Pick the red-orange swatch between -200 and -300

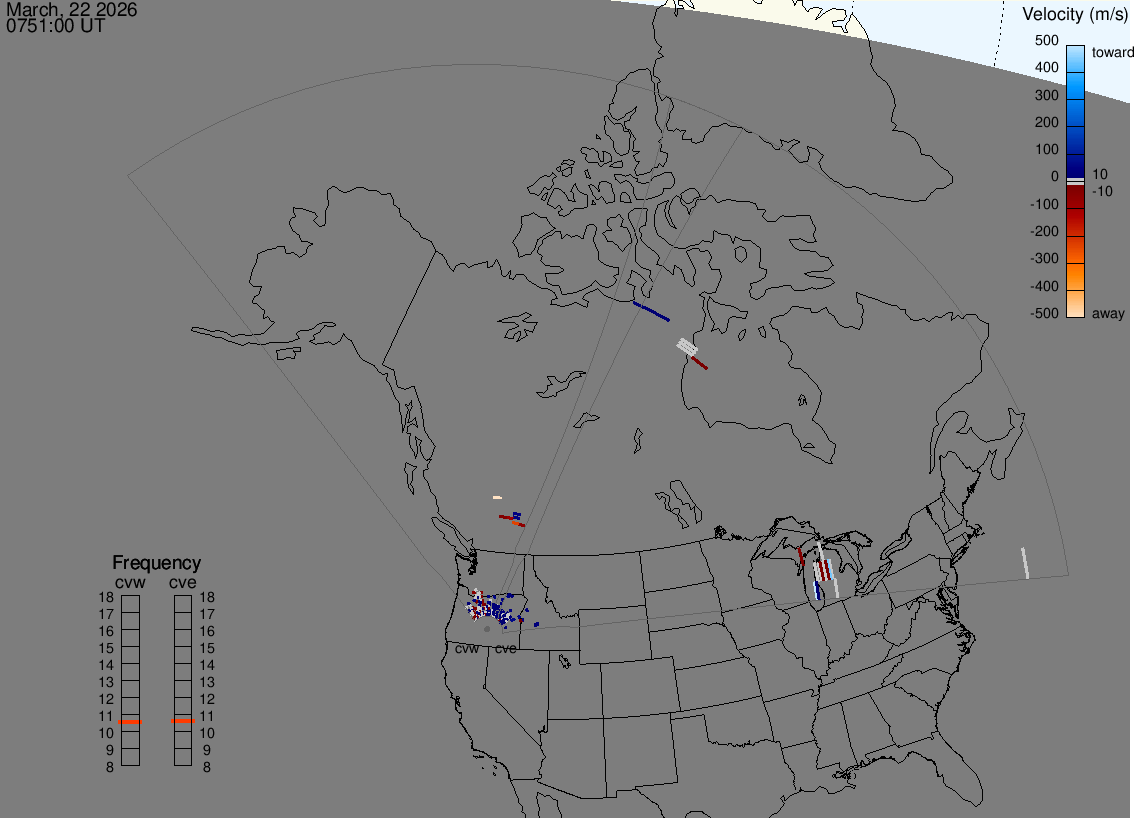pyautogui.click(x=1075, y=250)
